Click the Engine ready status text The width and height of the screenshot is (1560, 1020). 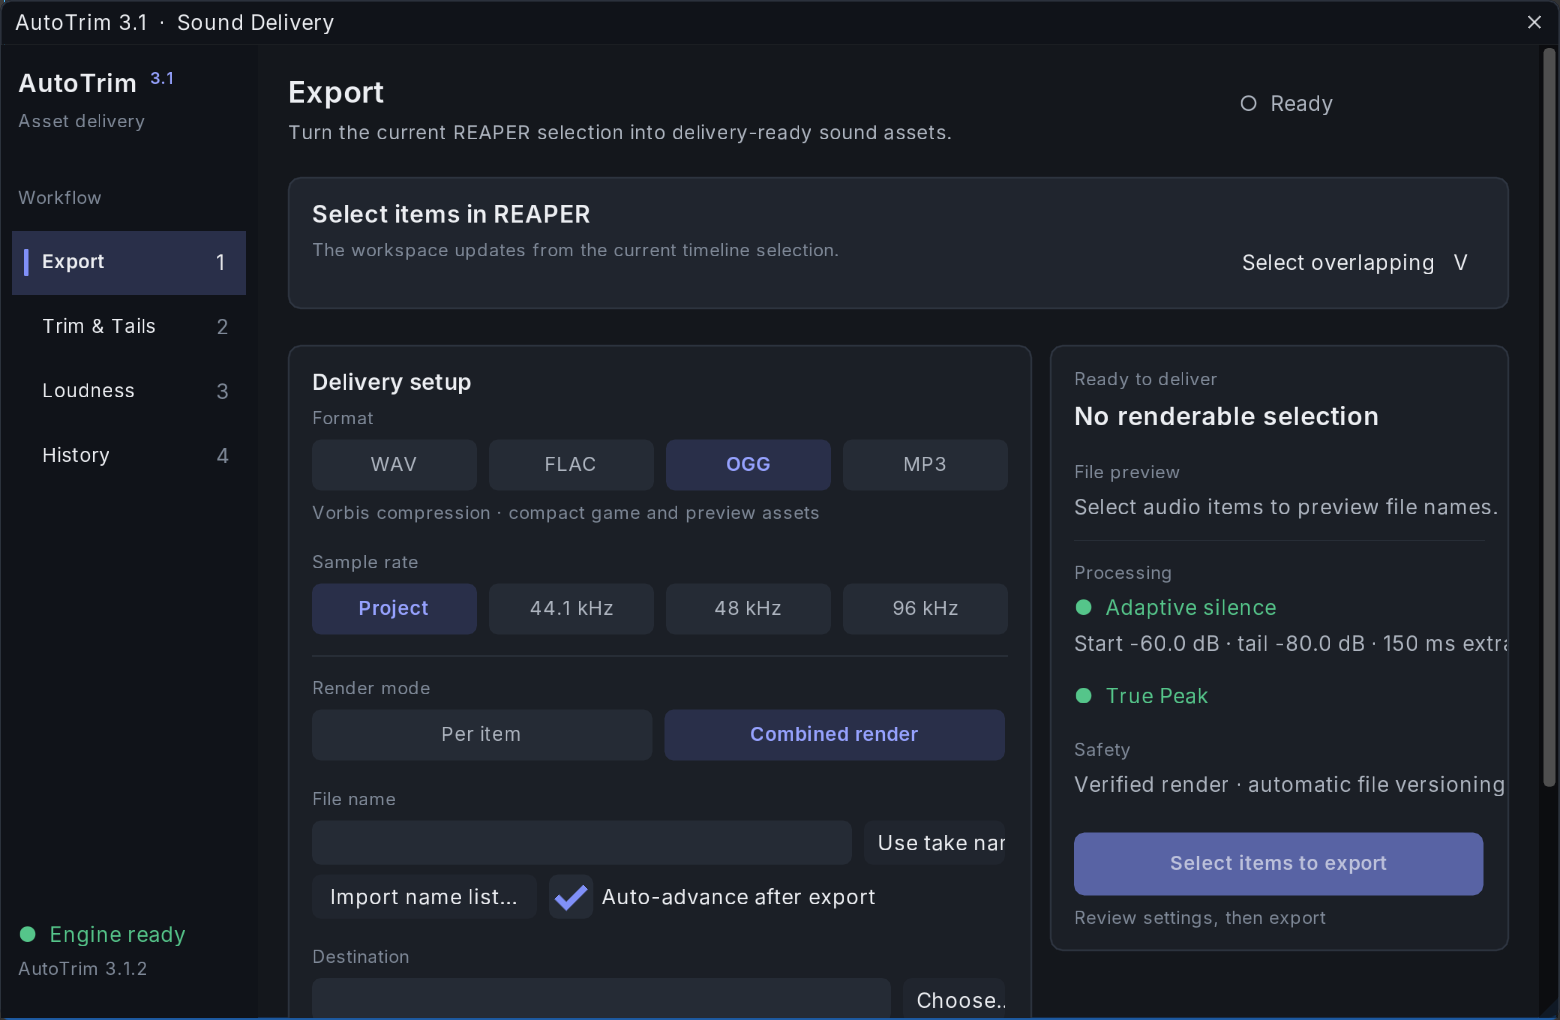(118, 934)
